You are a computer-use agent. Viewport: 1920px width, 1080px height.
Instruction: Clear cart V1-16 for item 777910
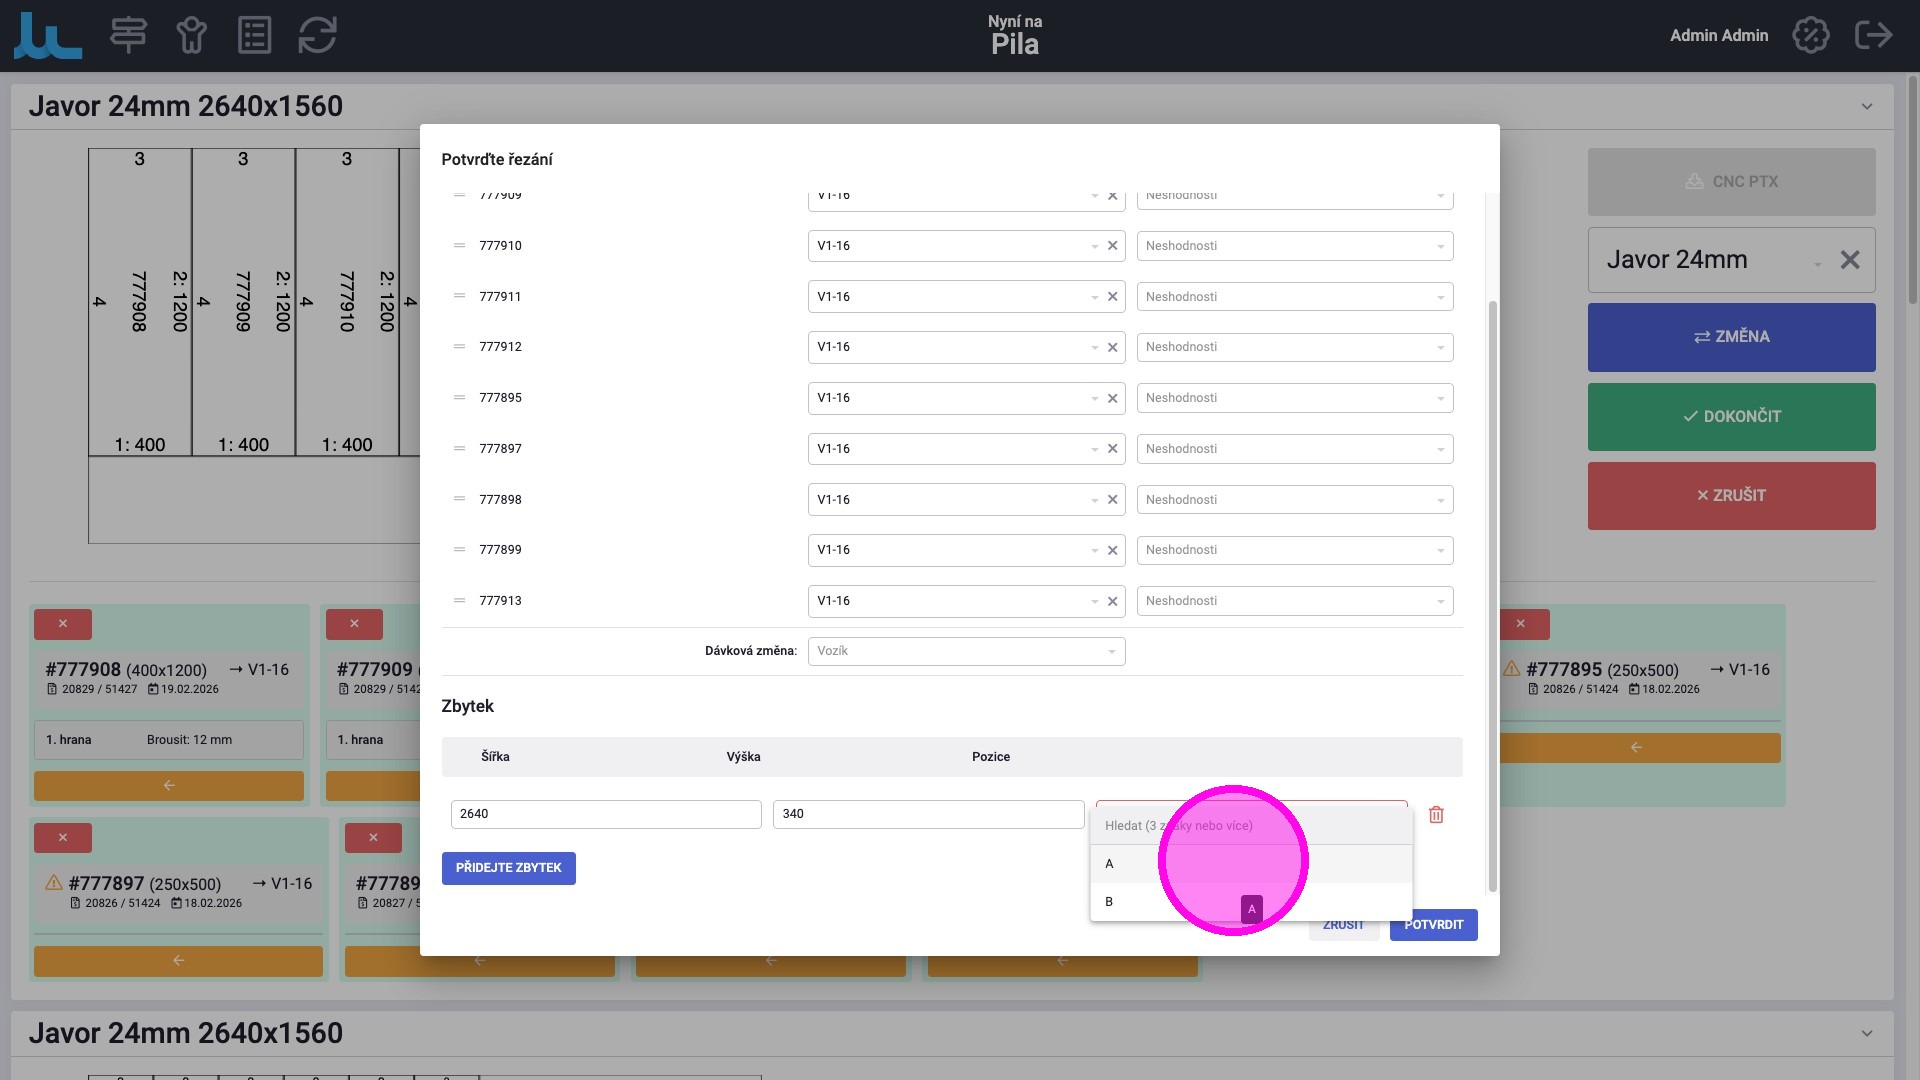[x=1112, y=246]
